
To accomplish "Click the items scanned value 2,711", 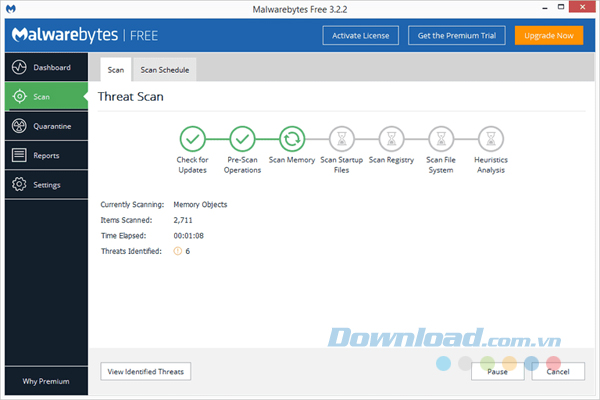I will [x=183, y=220].
